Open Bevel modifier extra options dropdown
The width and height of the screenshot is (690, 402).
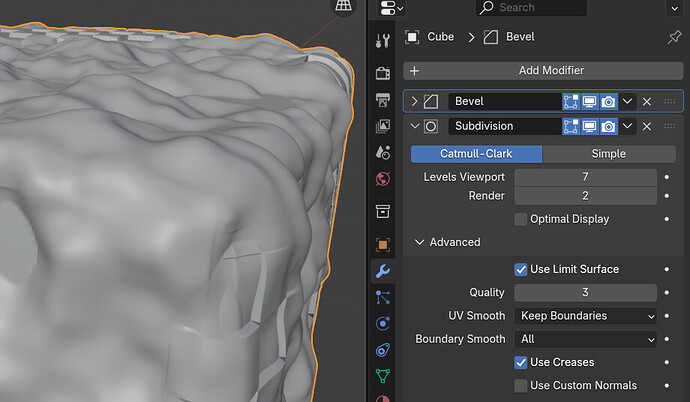(x=627, y=102)
